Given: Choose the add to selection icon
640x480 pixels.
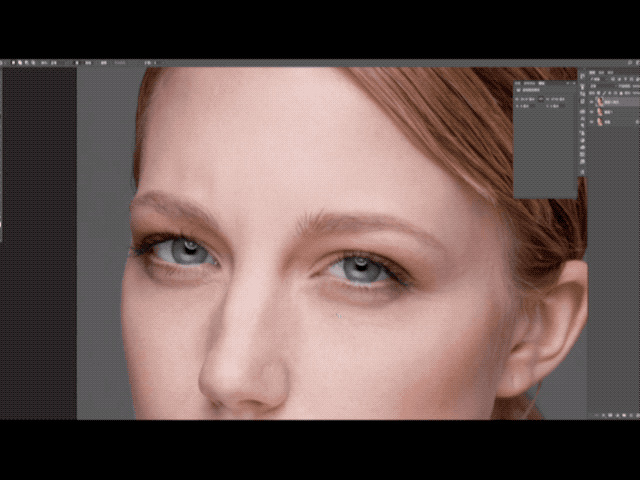Looking at the screenshot, I should coord(20,63).
